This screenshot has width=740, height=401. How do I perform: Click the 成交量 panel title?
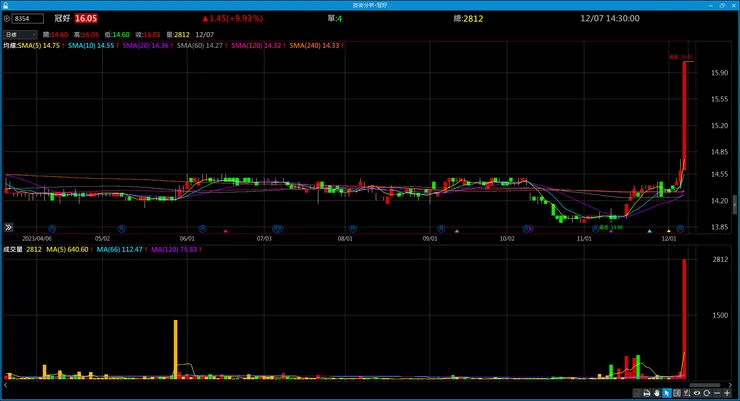coord(13,250)
